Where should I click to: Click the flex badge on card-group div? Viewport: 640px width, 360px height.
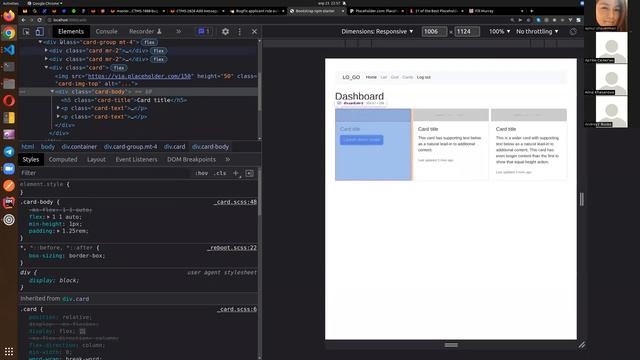click(150, 42)
